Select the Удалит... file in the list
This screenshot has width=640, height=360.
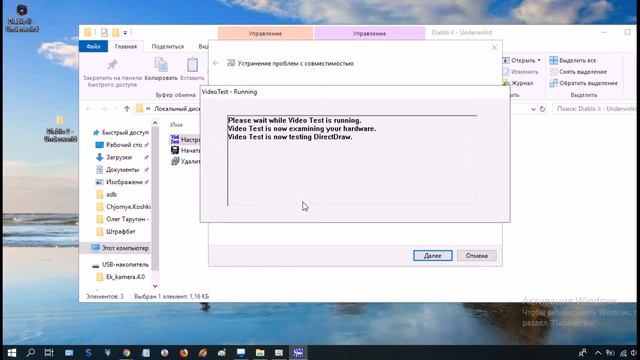point(185,162)
